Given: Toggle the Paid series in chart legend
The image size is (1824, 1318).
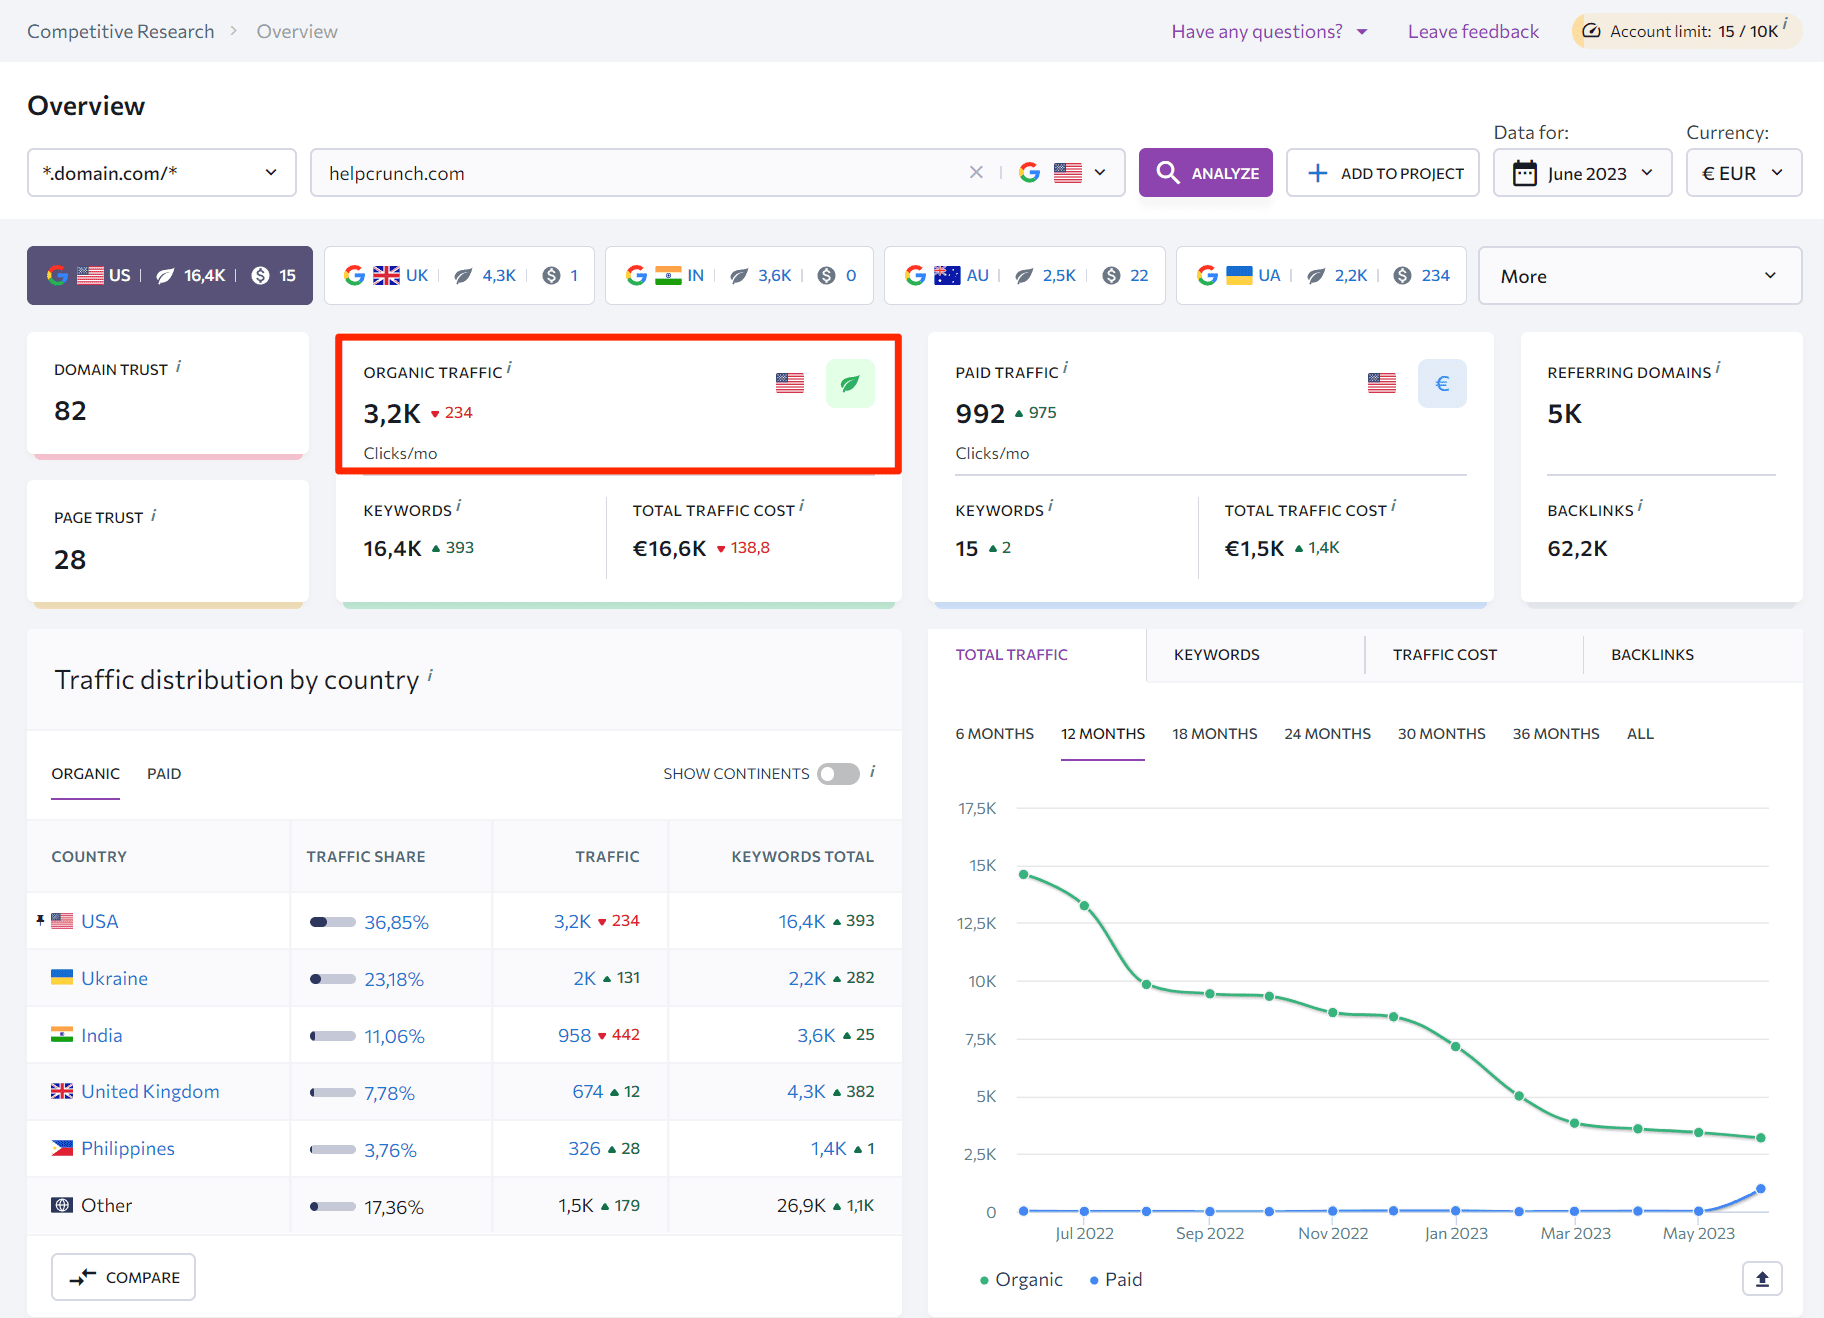Looking at the screenshot, I should pyautogui.click(x=1116, y=1280).
